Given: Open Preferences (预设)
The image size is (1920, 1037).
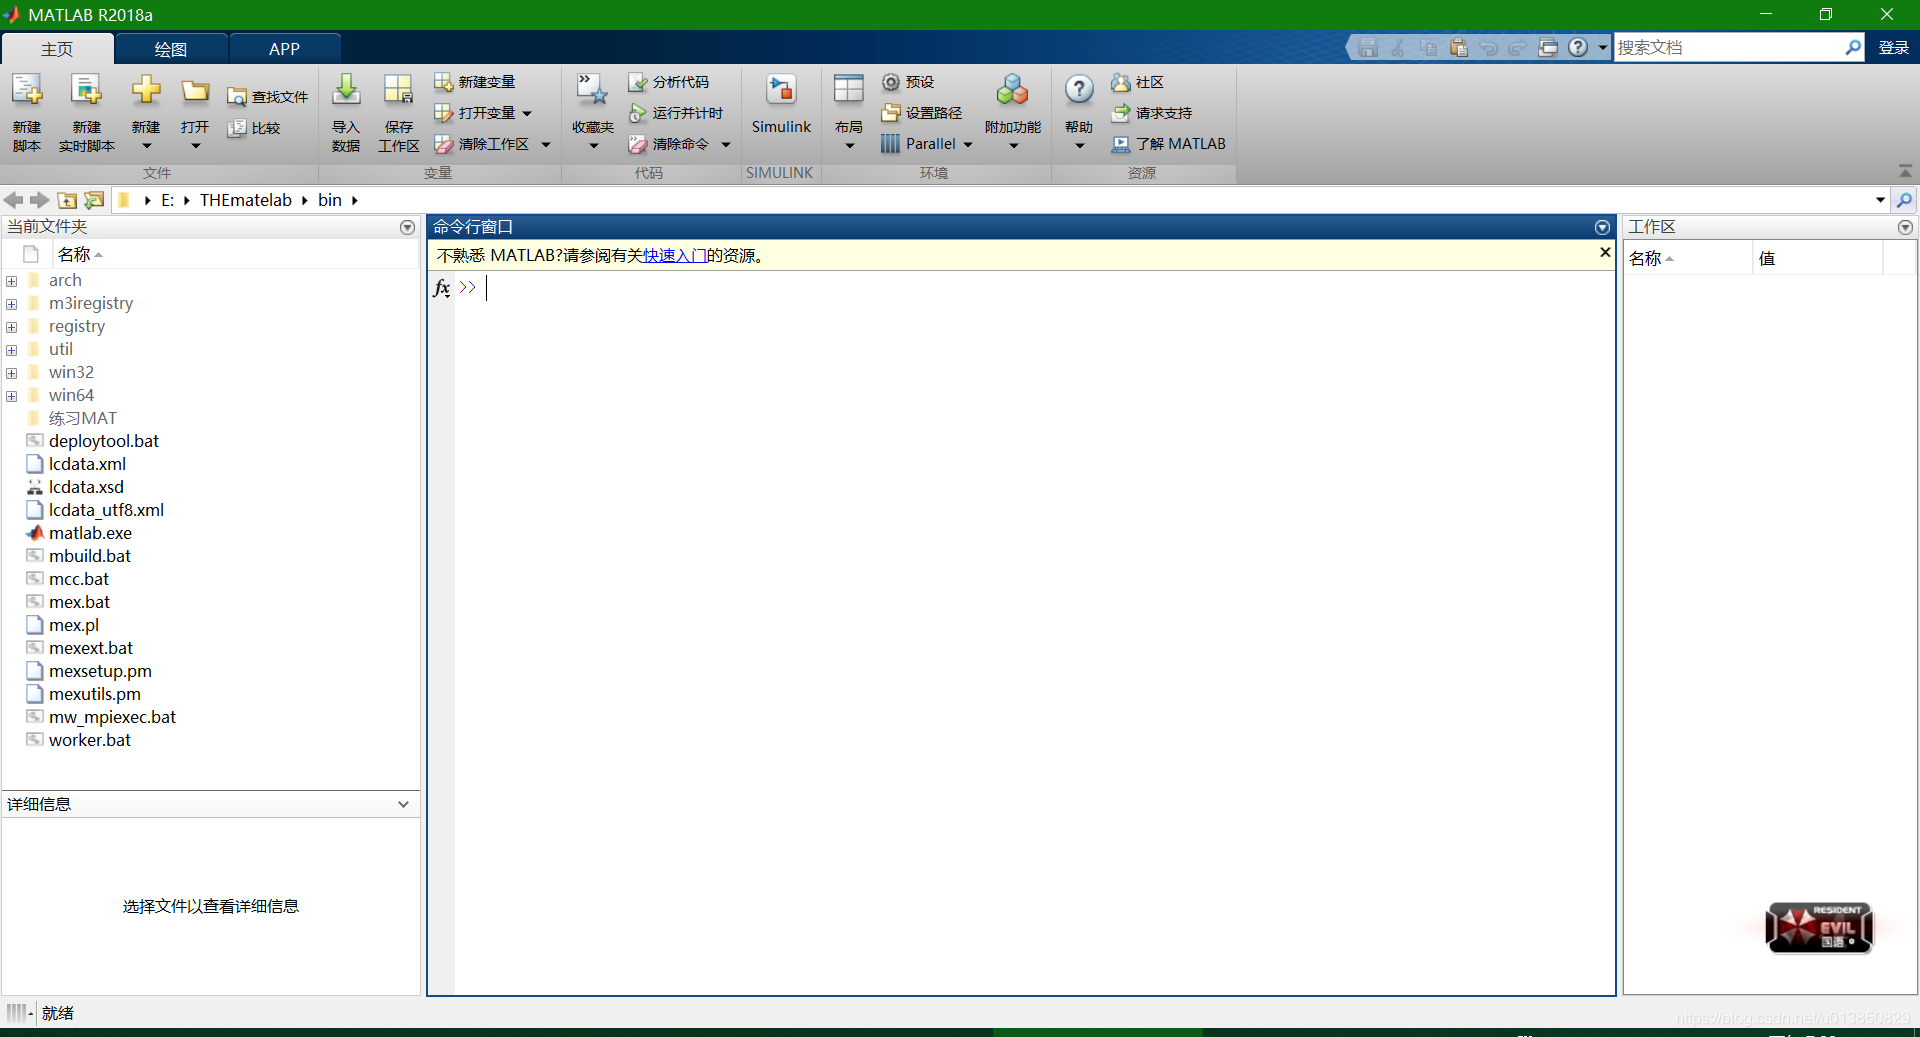Looking at the screenshot, I should pyautogui.click(x=908, y=82).
